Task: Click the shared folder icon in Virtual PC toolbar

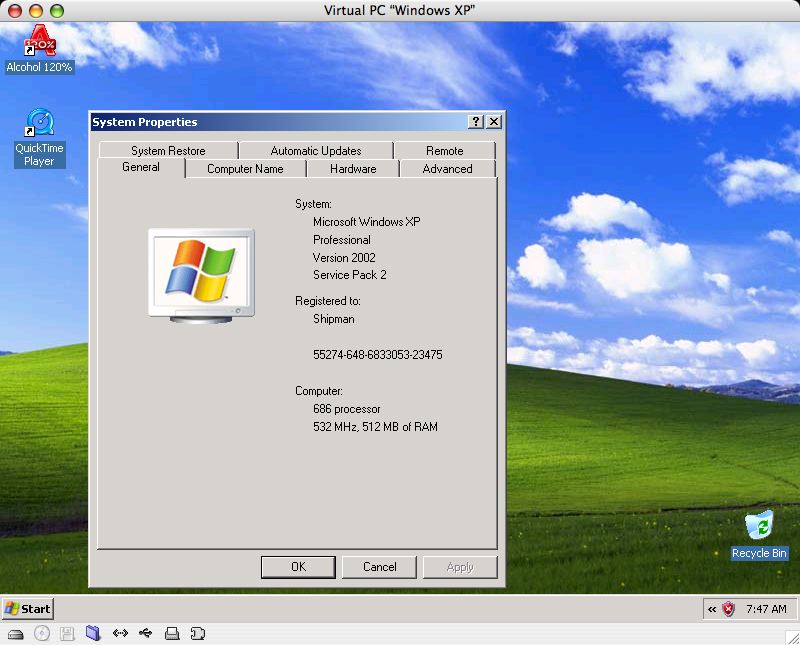Action: pos(93,633)
